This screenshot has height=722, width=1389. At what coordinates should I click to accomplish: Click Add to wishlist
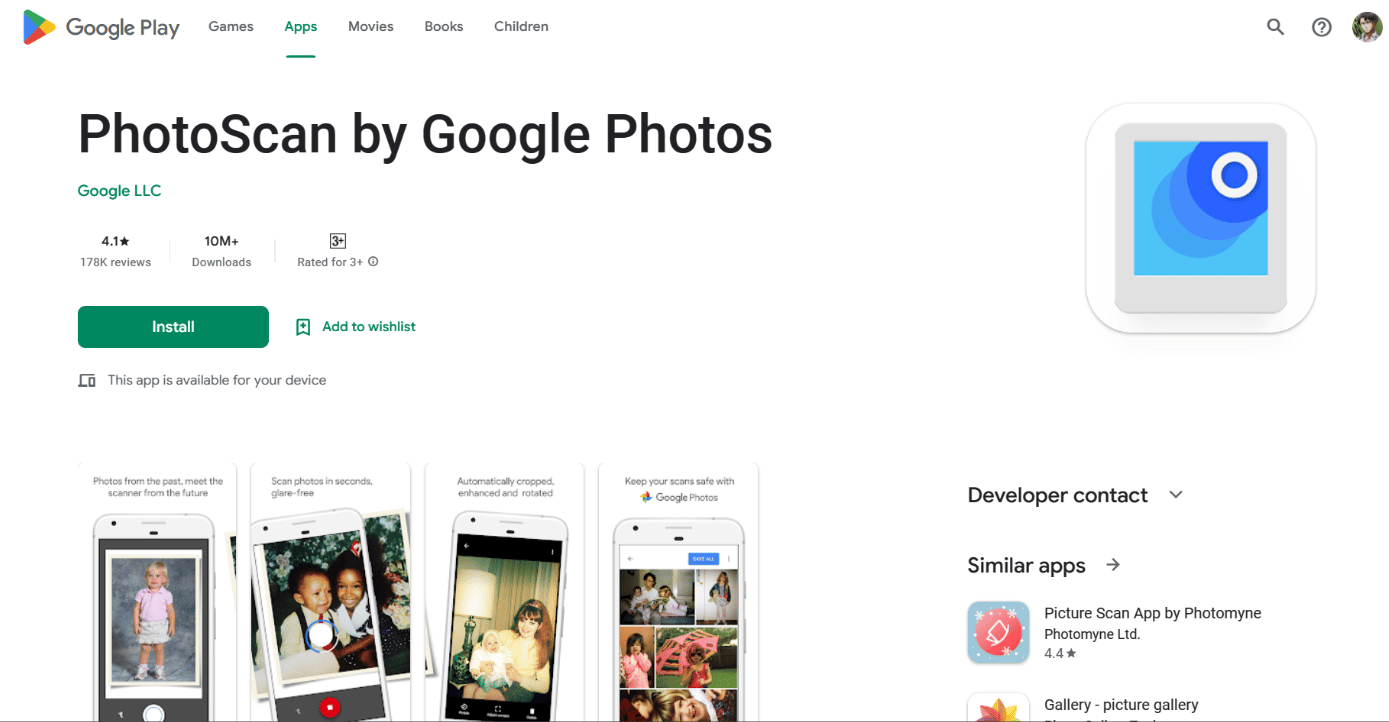[369, 327]
